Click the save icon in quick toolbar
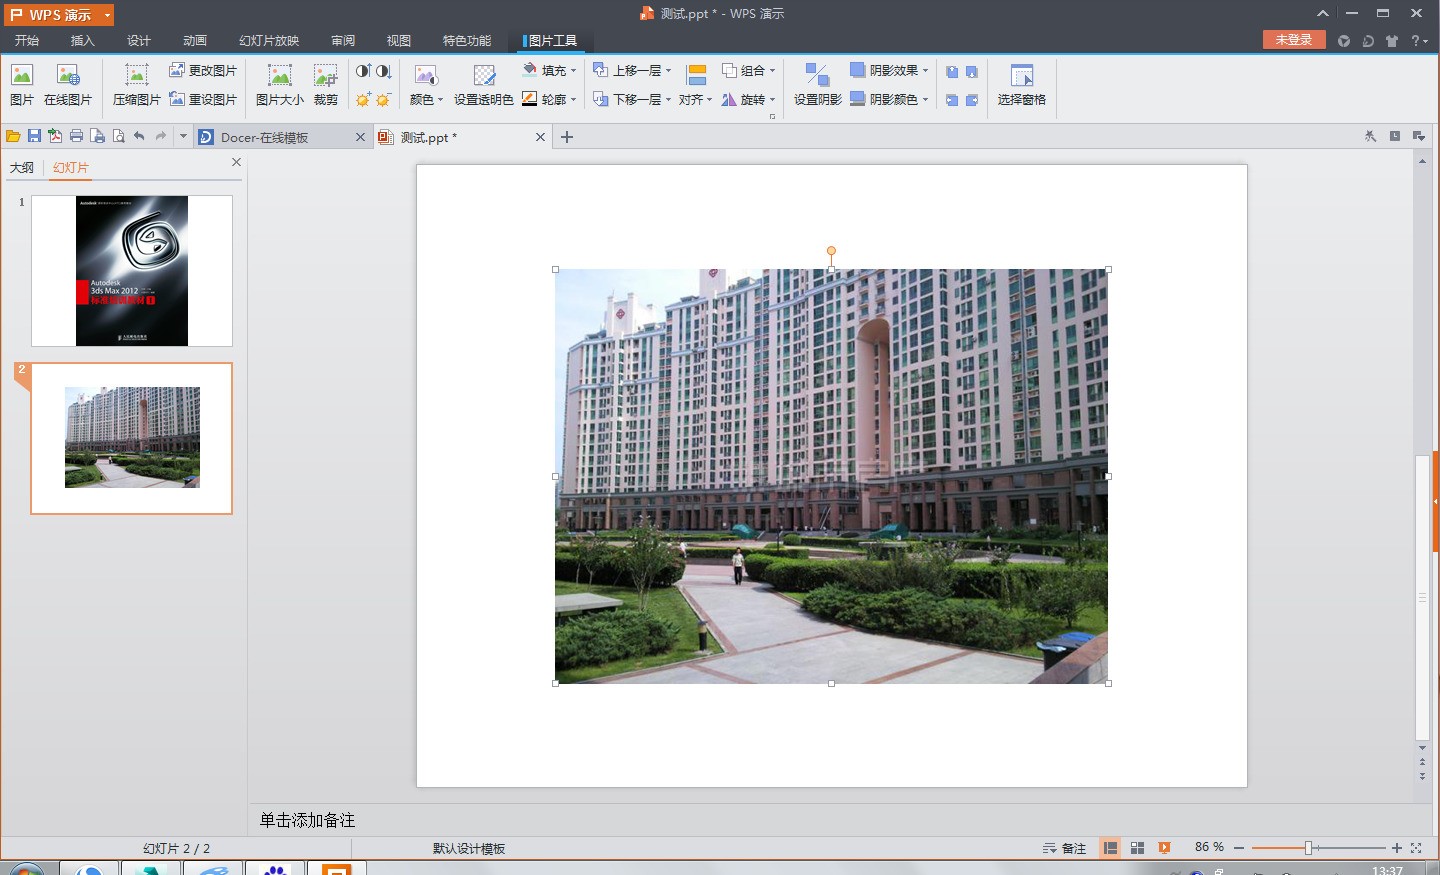 (34, 136)
